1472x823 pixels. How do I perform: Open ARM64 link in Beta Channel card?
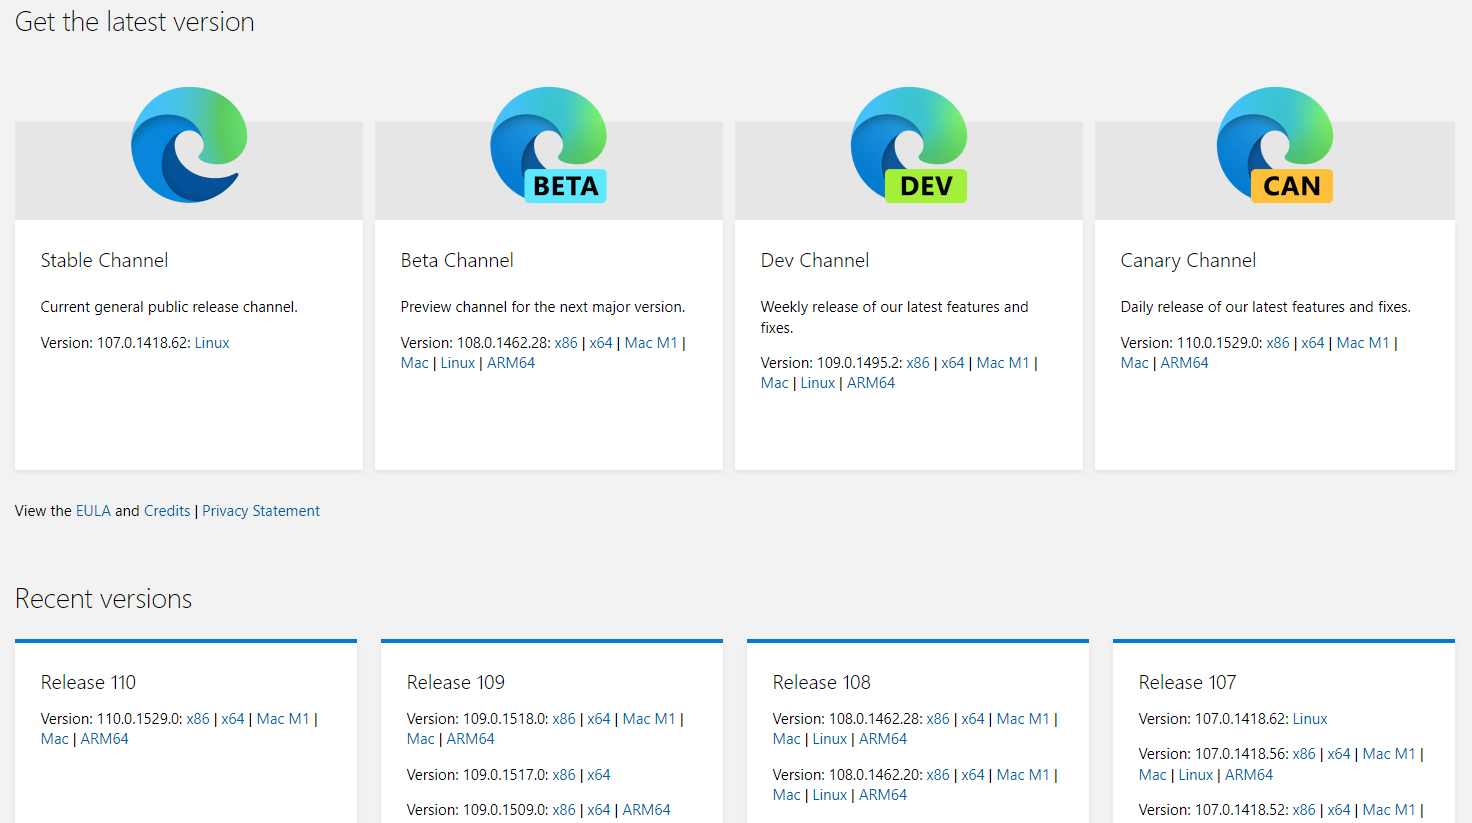click(511, 363)
